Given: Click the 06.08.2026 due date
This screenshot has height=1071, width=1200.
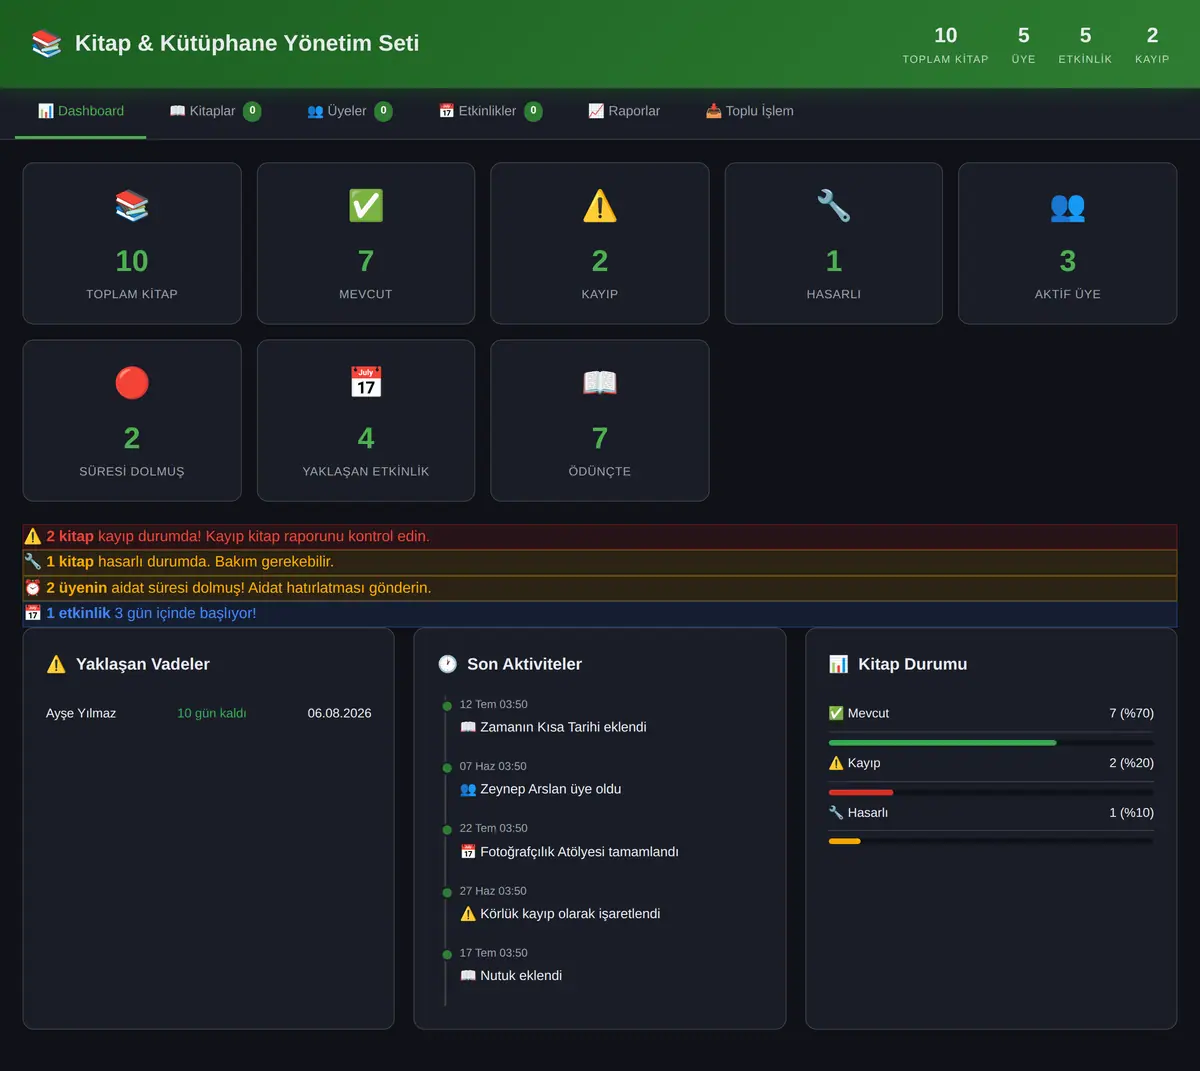Looking at the screenshot, I should click(339, 713).
